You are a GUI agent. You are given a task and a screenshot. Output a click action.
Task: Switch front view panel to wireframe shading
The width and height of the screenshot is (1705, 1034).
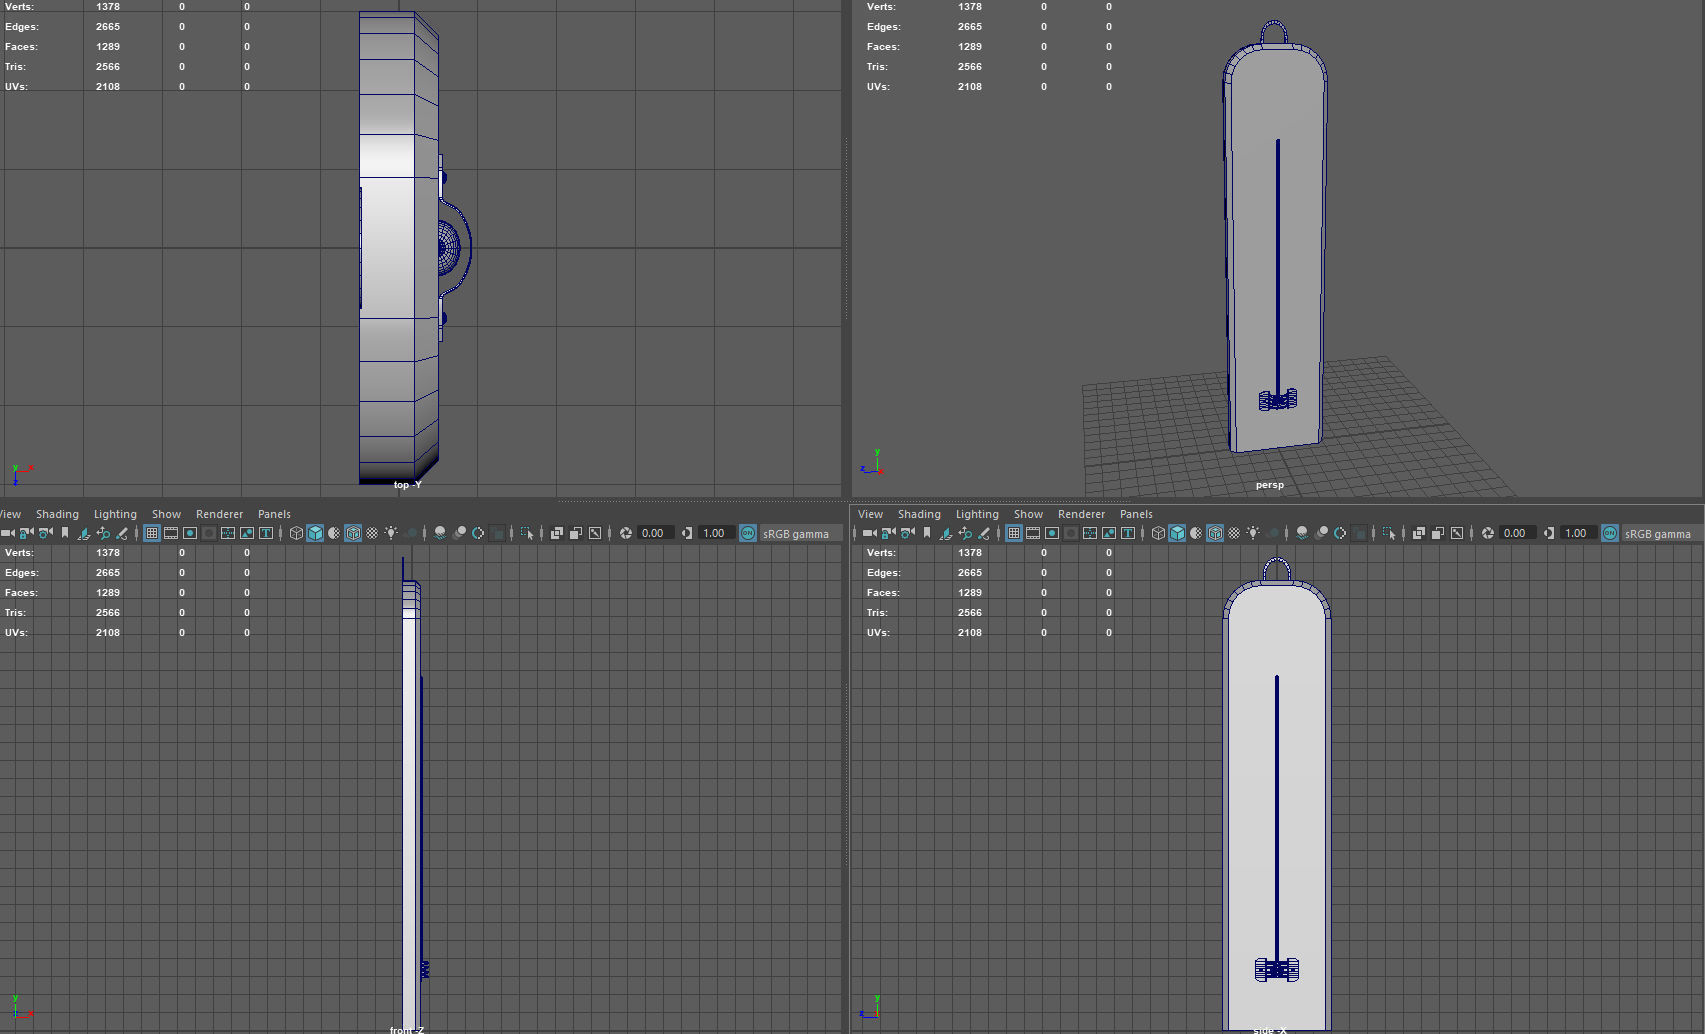tap(296, 533)
